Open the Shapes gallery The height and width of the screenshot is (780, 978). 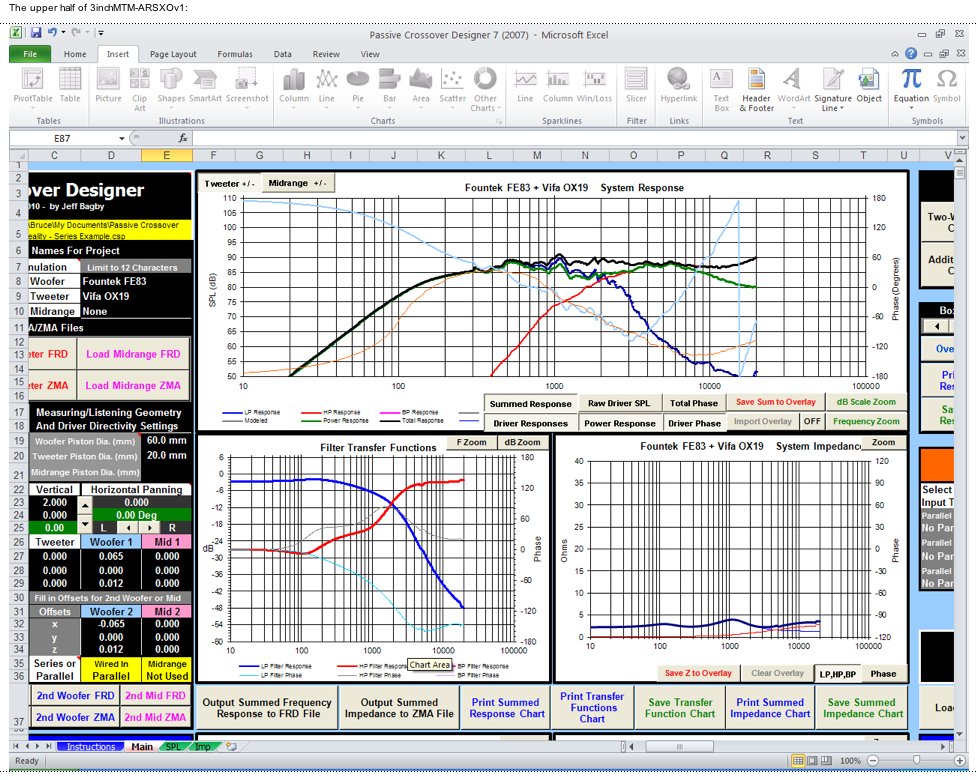tap(171, 85)
